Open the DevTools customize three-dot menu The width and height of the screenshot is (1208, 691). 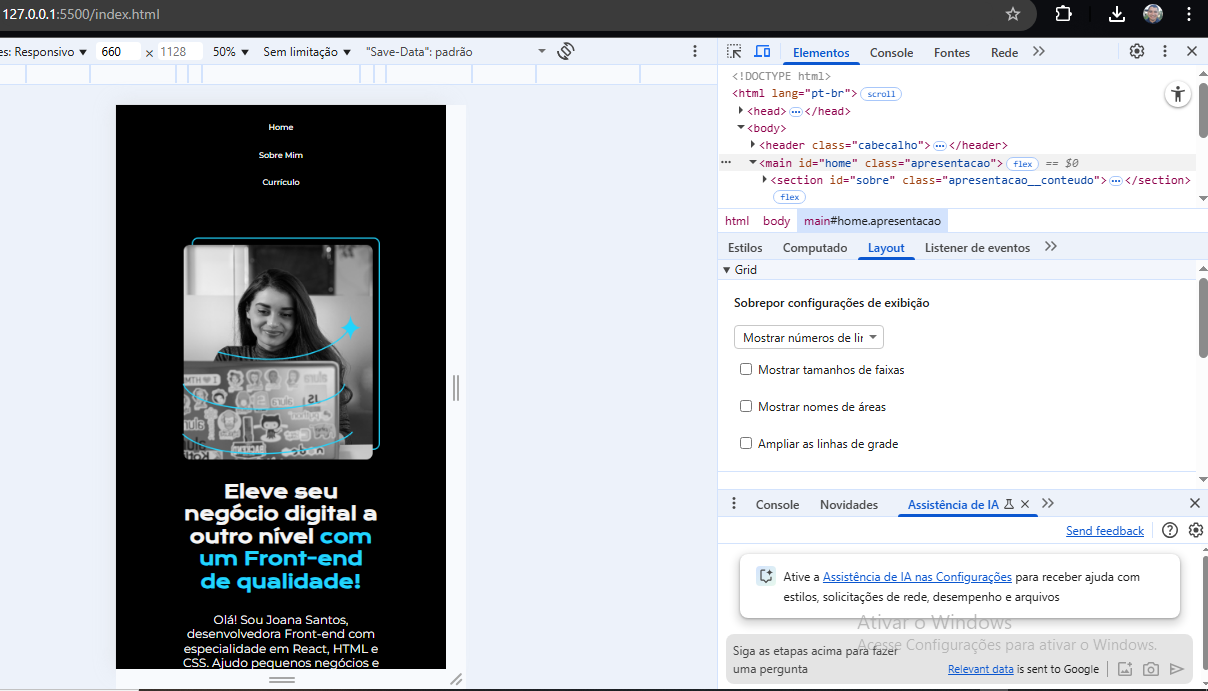coord(1165,51)
